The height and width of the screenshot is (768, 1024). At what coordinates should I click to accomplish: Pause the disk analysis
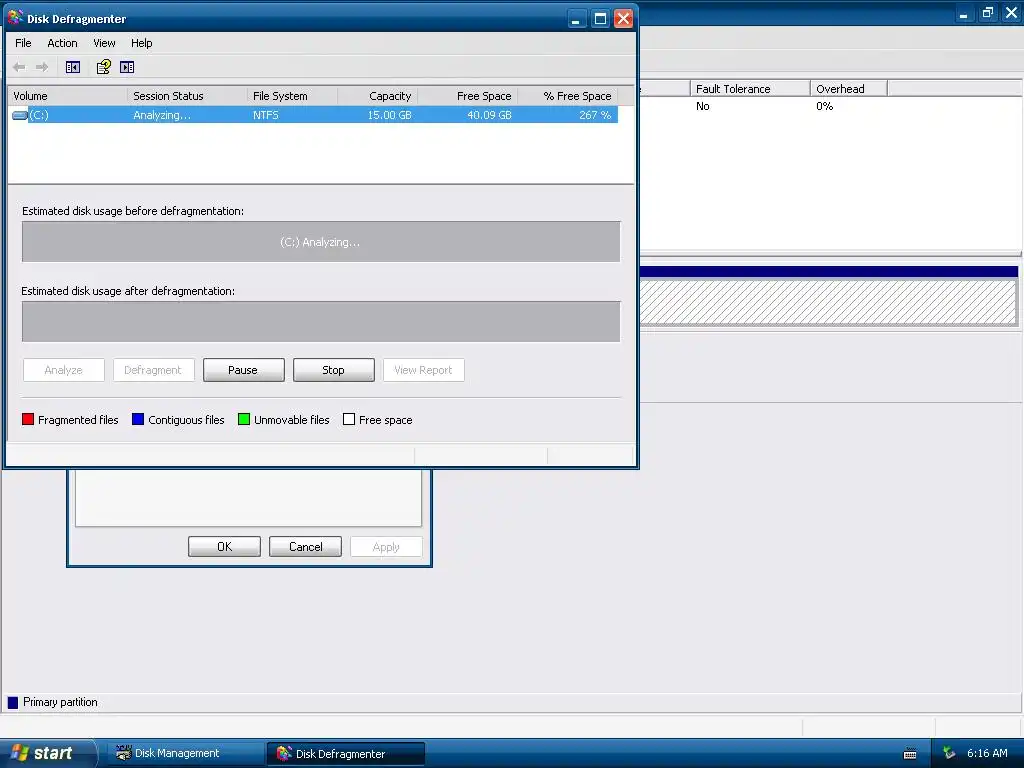pos(244,370)
